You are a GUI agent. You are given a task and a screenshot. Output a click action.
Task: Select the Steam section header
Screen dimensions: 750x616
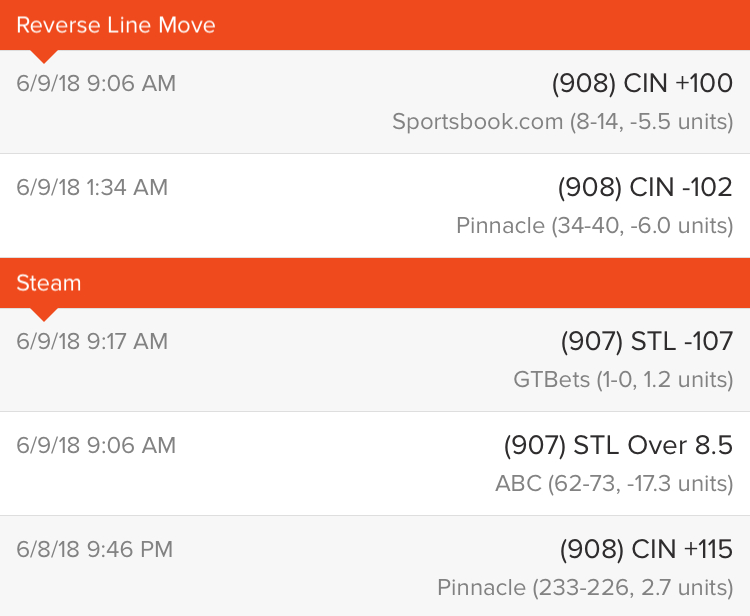click(375, 283)
